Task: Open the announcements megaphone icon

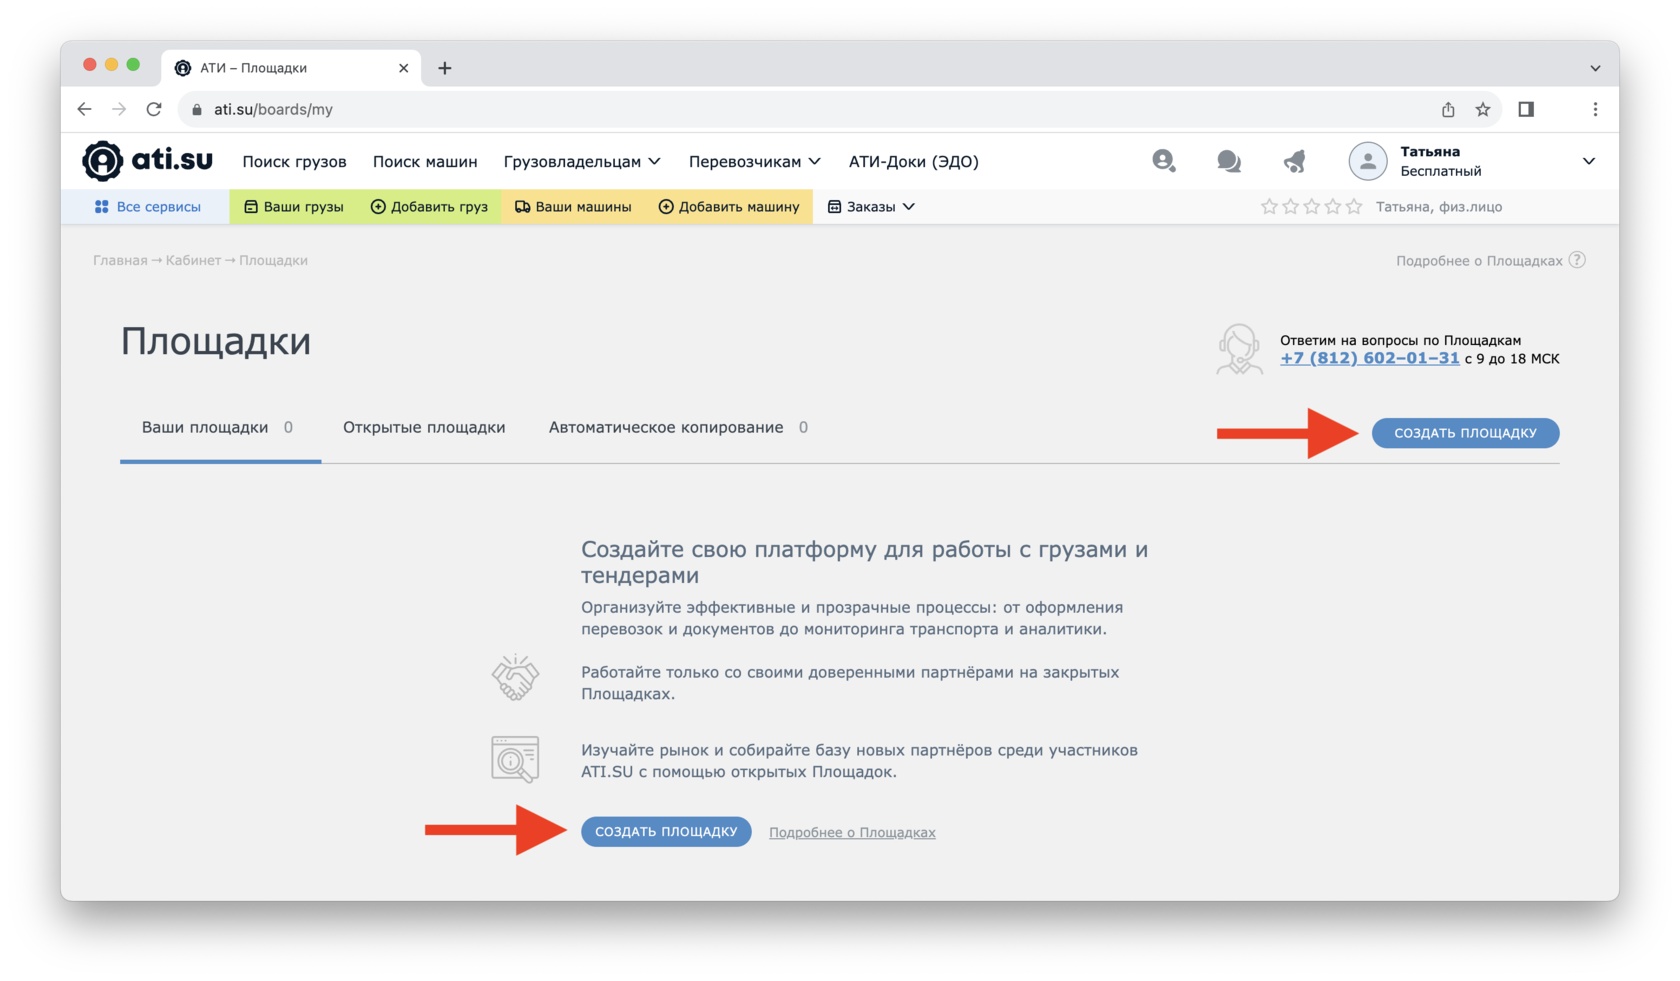Action: coord(1295,161)
